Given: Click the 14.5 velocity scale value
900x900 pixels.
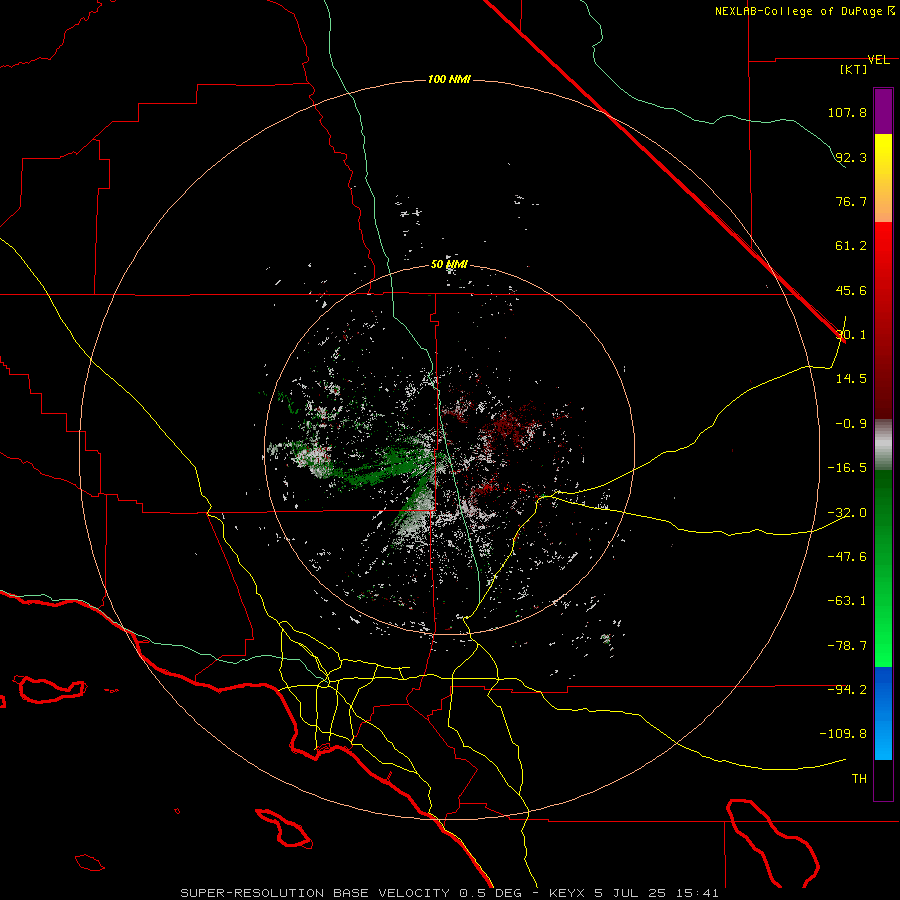Looking at the screenshot, I should [x=851, y=379].
